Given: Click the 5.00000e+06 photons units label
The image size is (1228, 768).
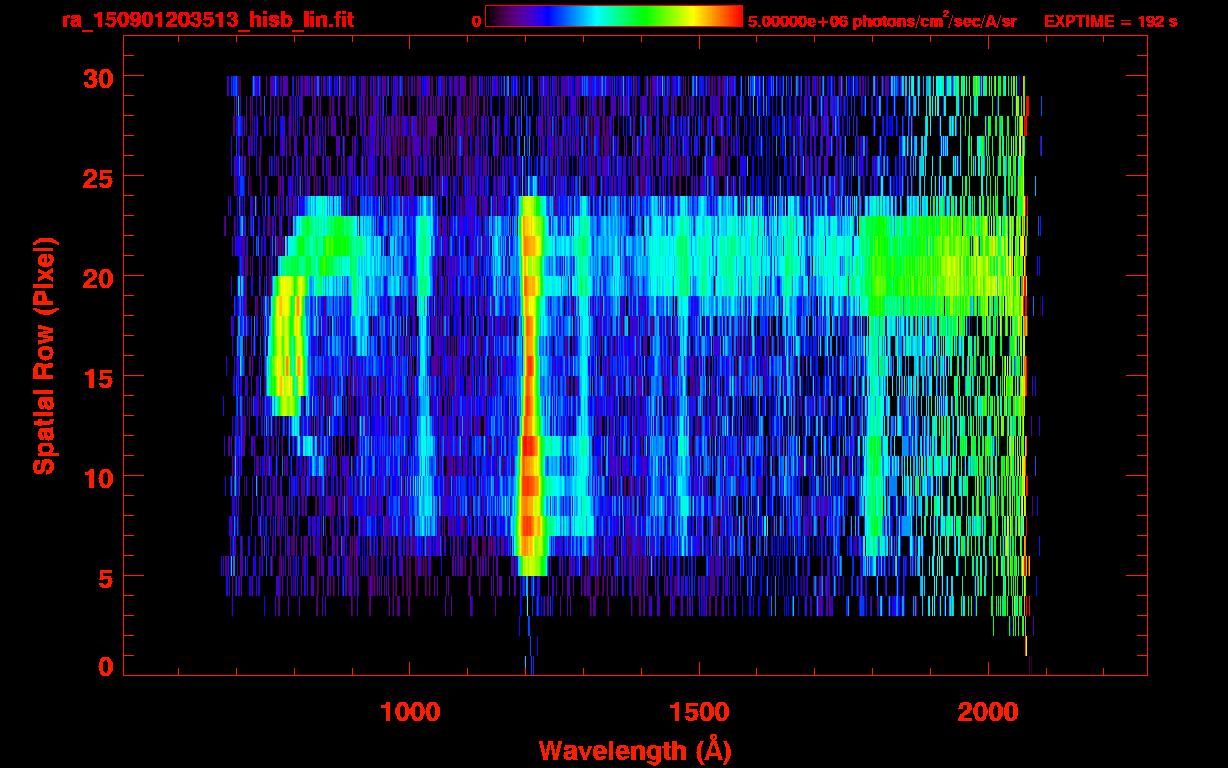Looking at the screenshot, I should click(x=882, y=20).
